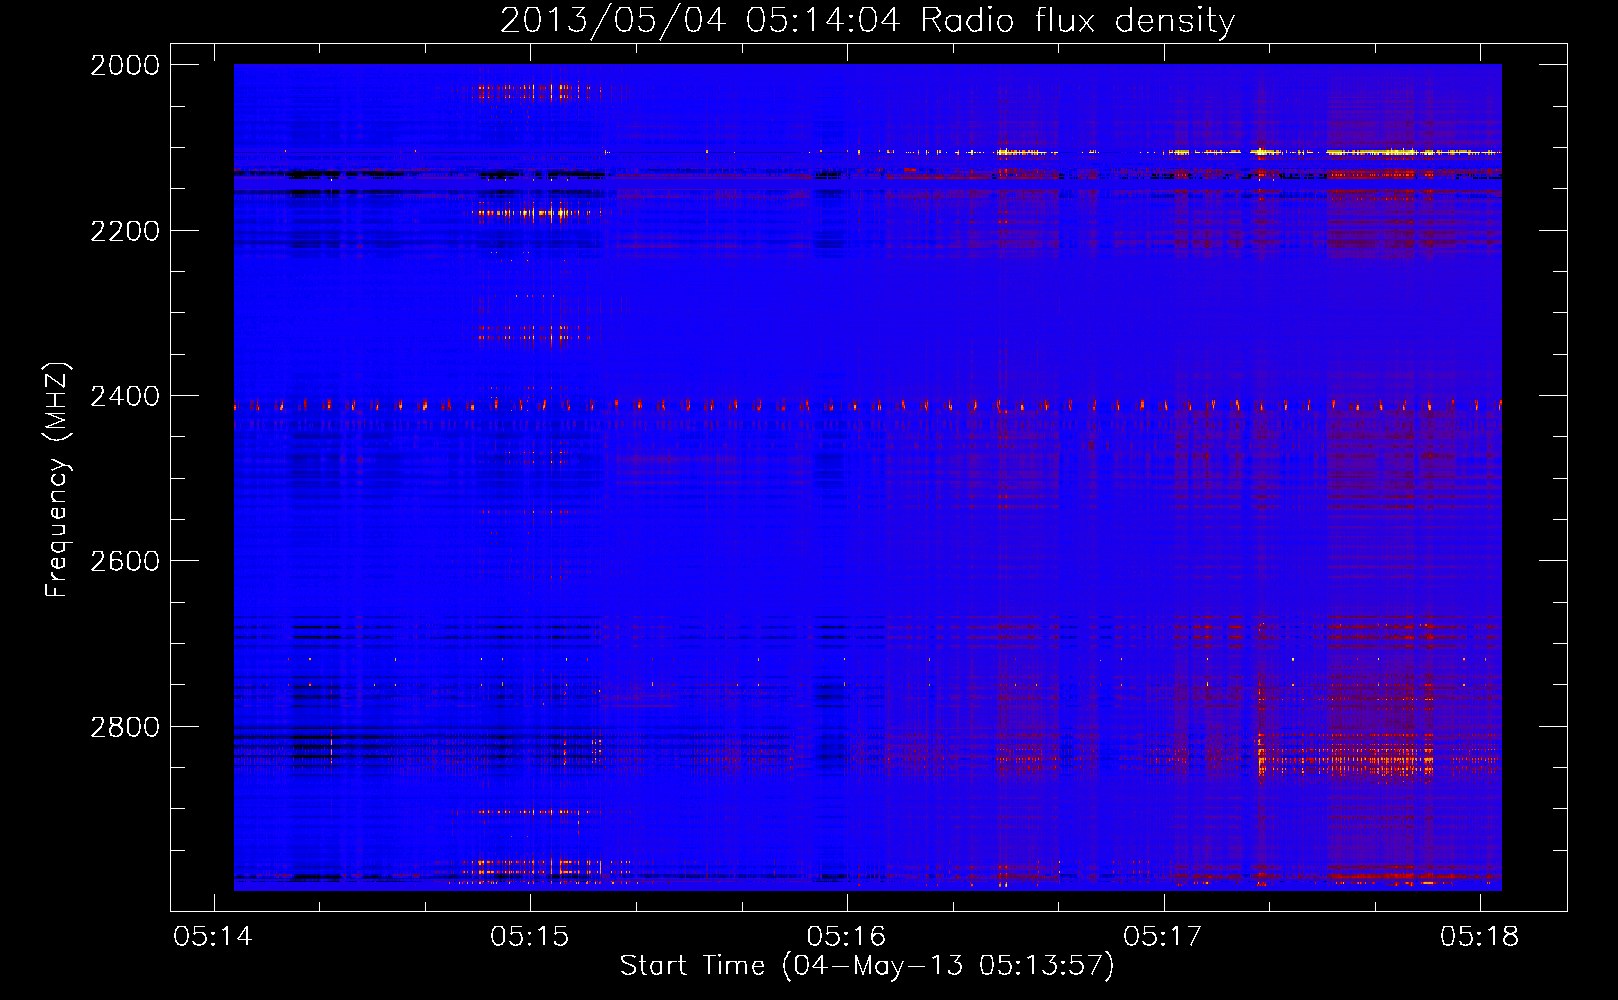
Task: Click the 2400 frequency tick label
Action: (125, 396)
